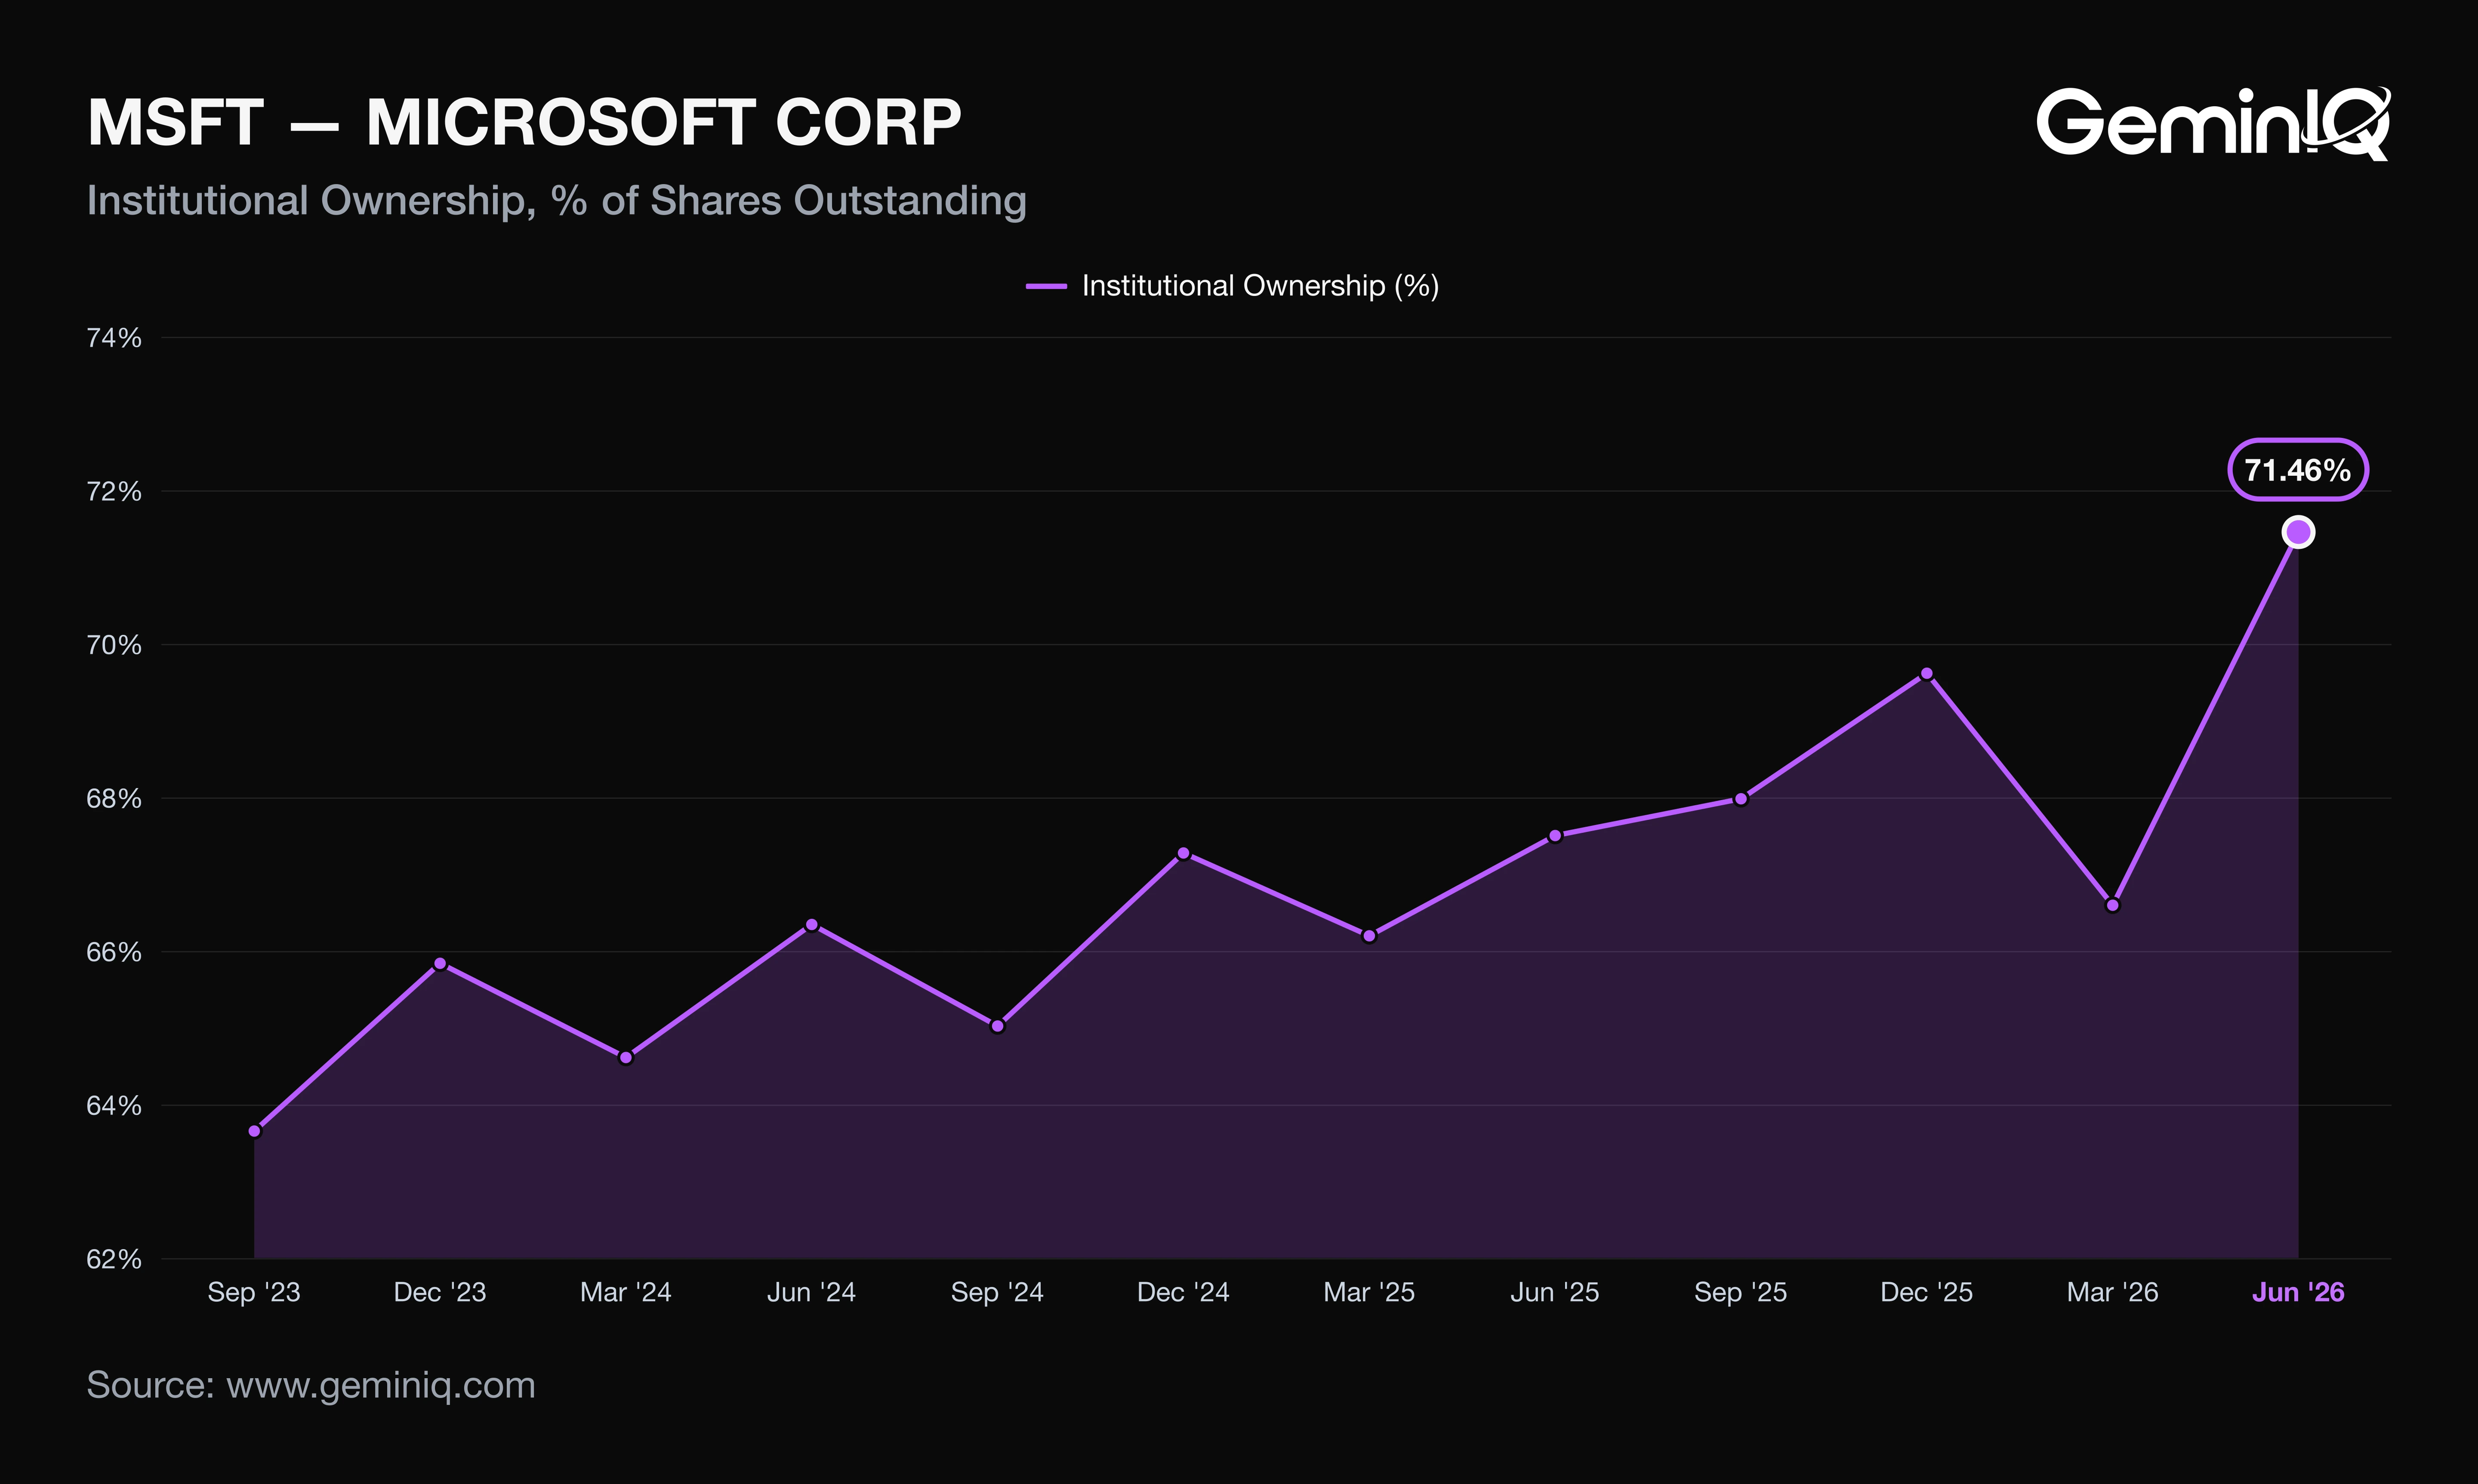This screenshot has width=2478, height=1484.
Task: Select the Mar '25 data point
Action: 1369,936
